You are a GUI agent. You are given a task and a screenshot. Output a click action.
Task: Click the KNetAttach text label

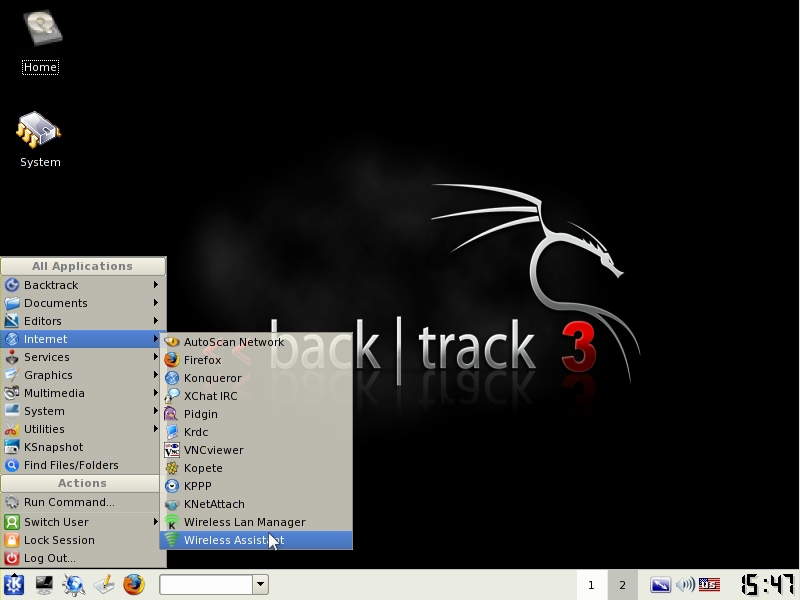click(x=214, y=504)
